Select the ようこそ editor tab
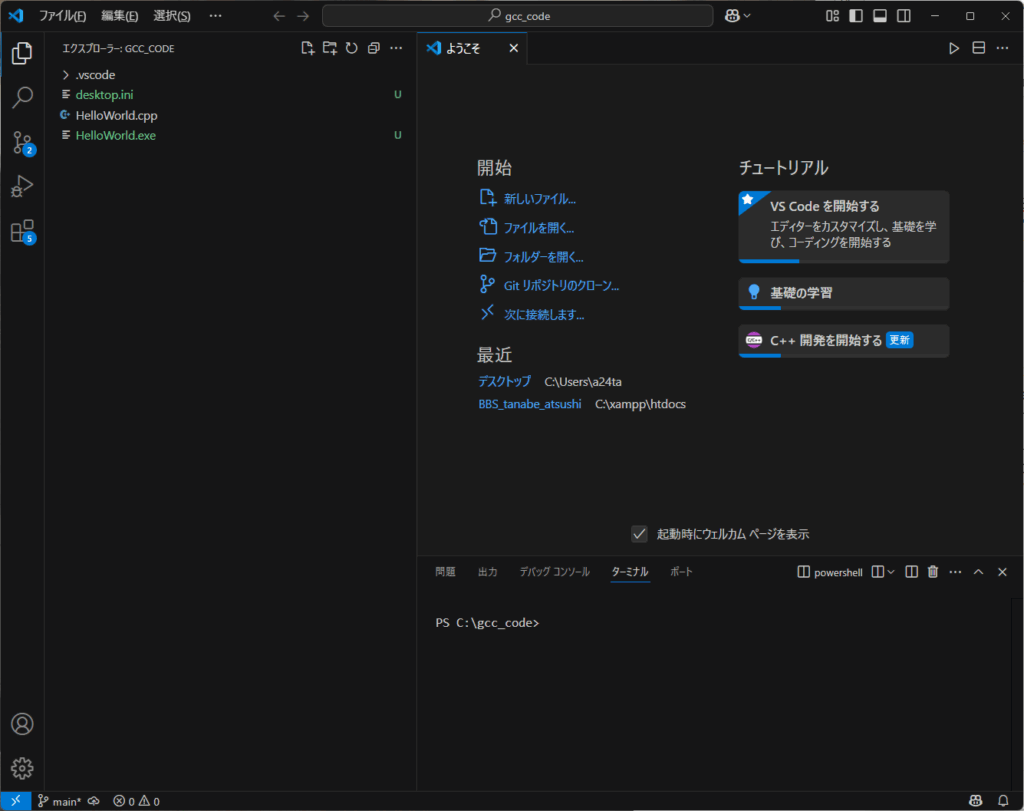This screenshot has height=811, width=1024. click(472, 48)
